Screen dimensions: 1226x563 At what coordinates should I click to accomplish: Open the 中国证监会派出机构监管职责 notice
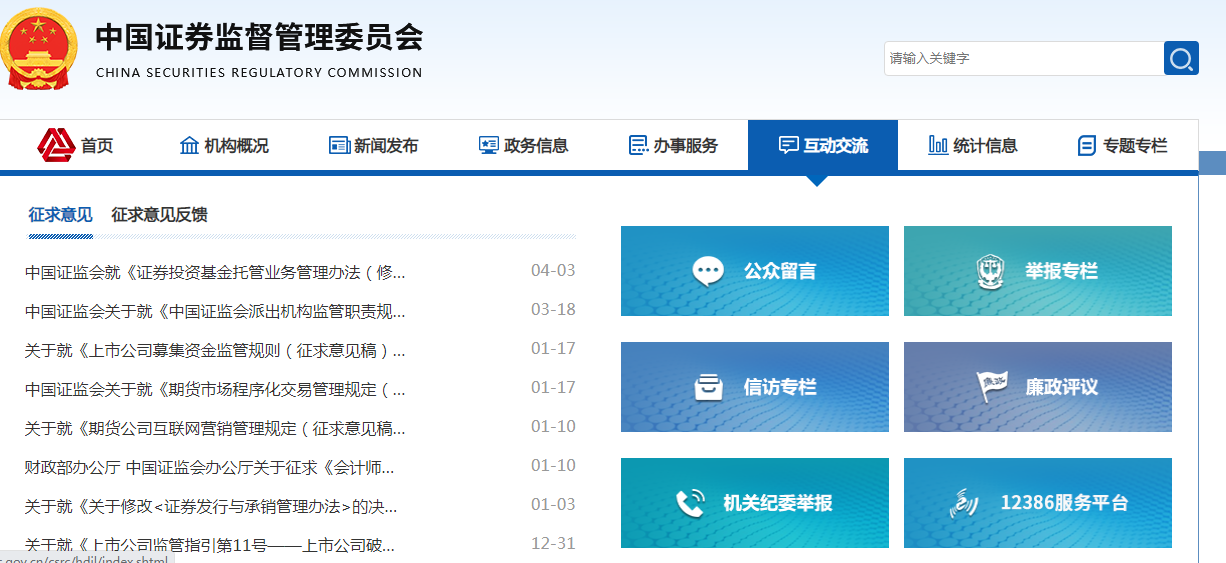[x=215, y=311]
